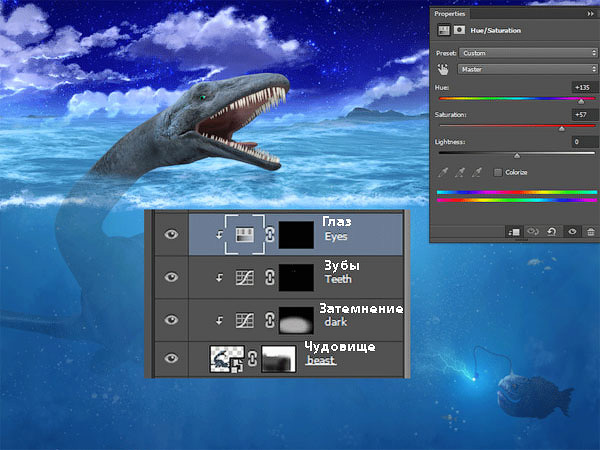This screenshot has height=450, width=600.
Task: Select the add-to-sample eyedropper
Action: 460,173
